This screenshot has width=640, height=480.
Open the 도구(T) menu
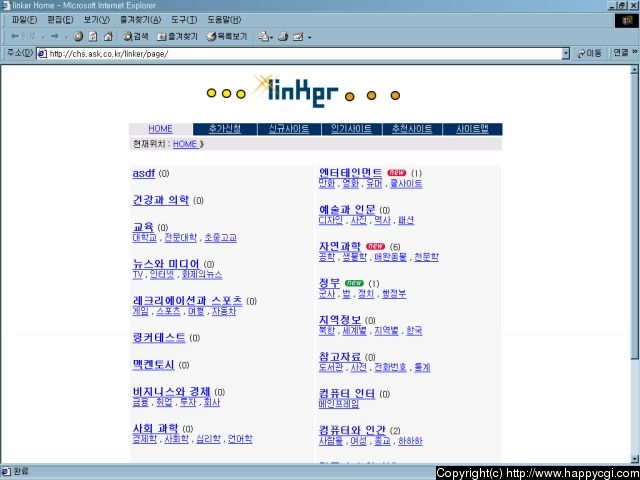click(184, 20)
